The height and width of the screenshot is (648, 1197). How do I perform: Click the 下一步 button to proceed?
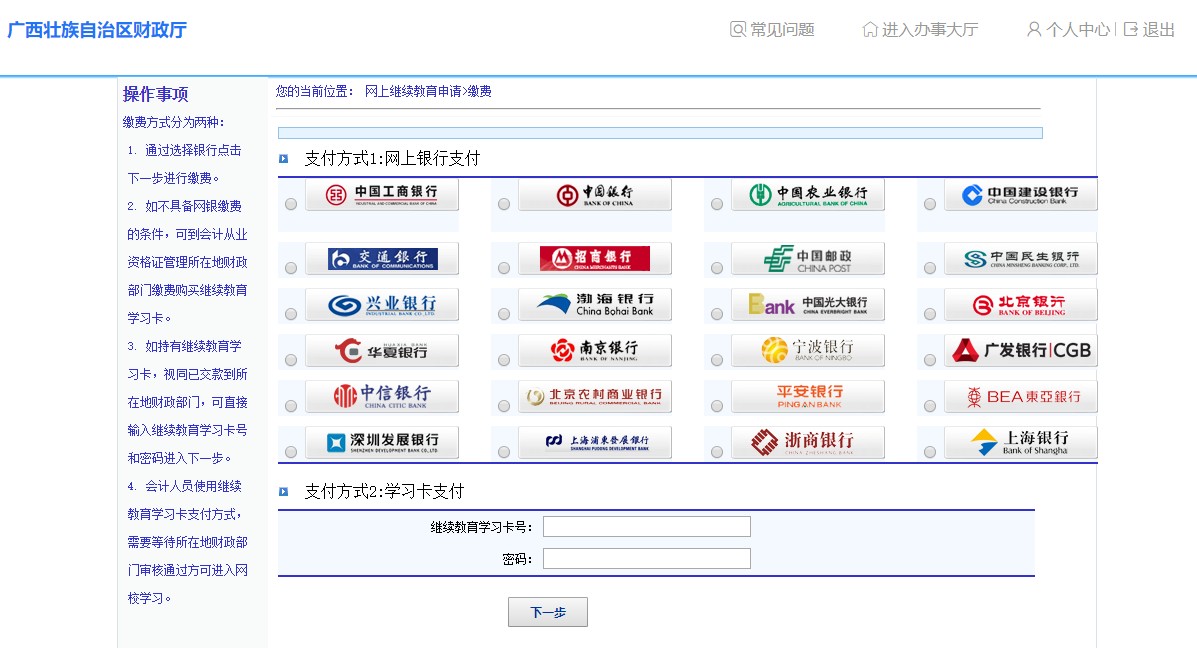(547, 611)
